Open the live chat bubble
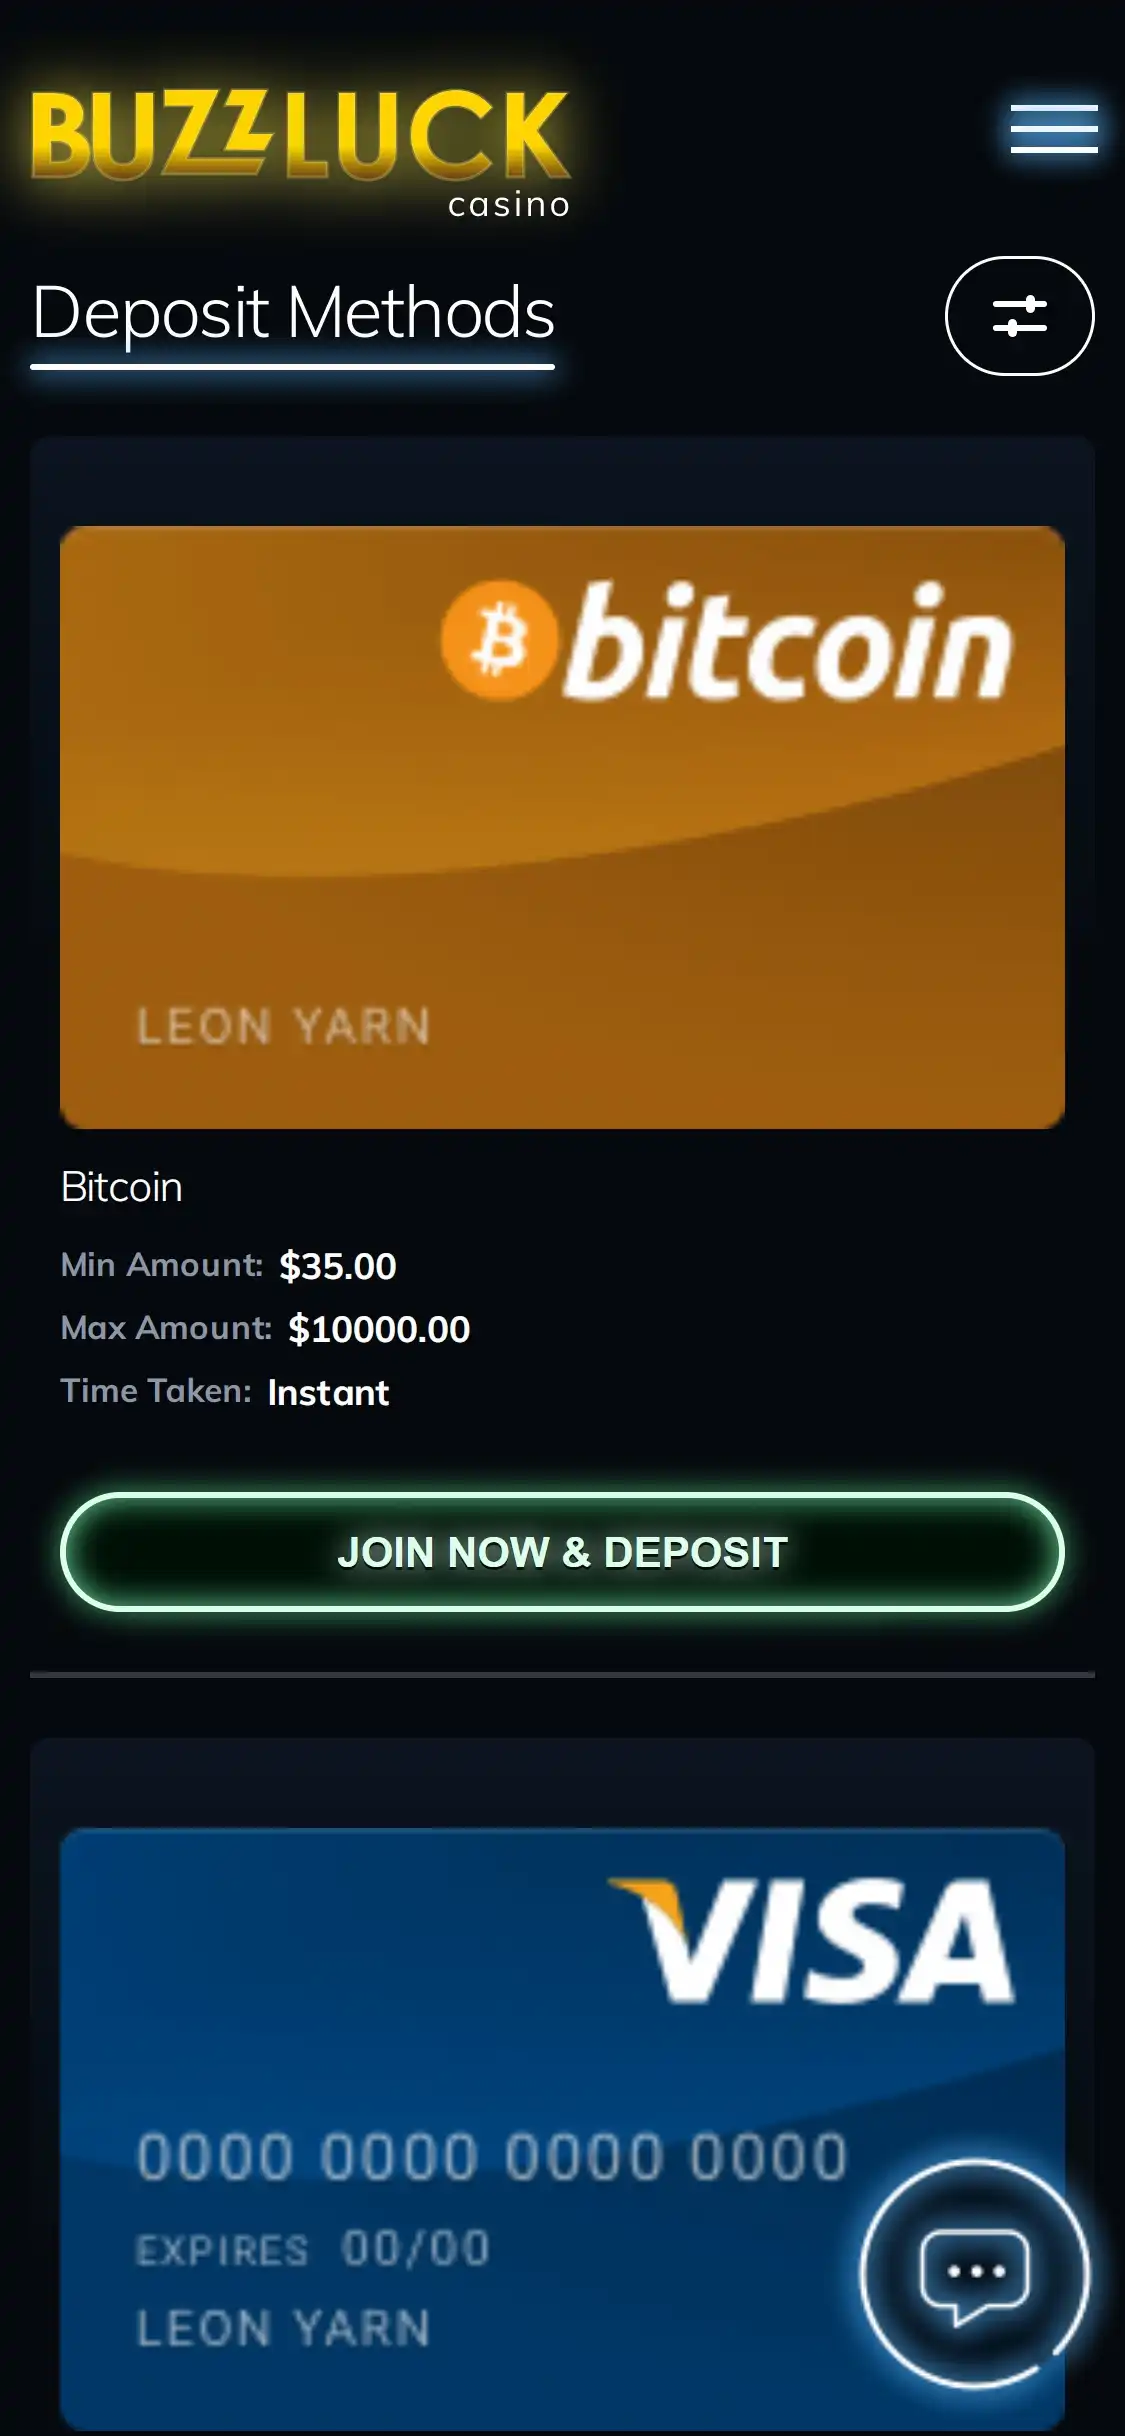Viewport: 1125px width, 2436px height. (x=974, y=2273)
